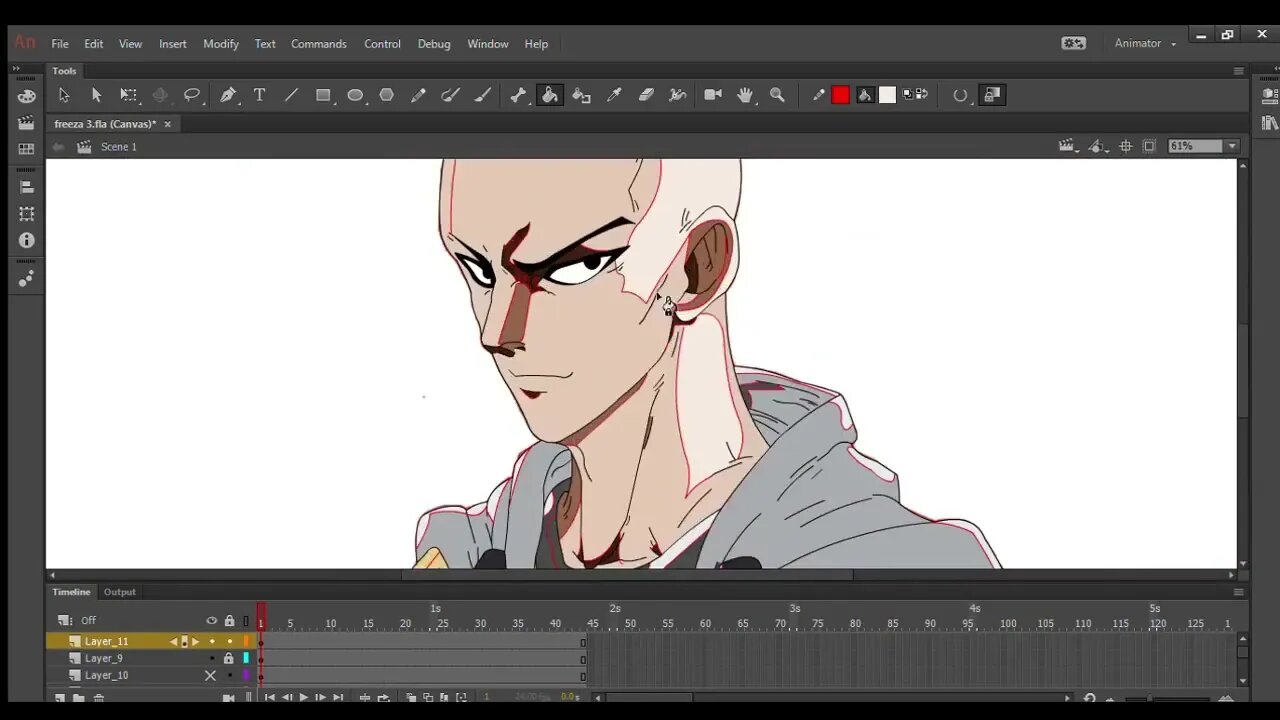This screenshot has height=720, width=1280.
Task: Choose the Oval tool
Action: (x=355, y=95)
